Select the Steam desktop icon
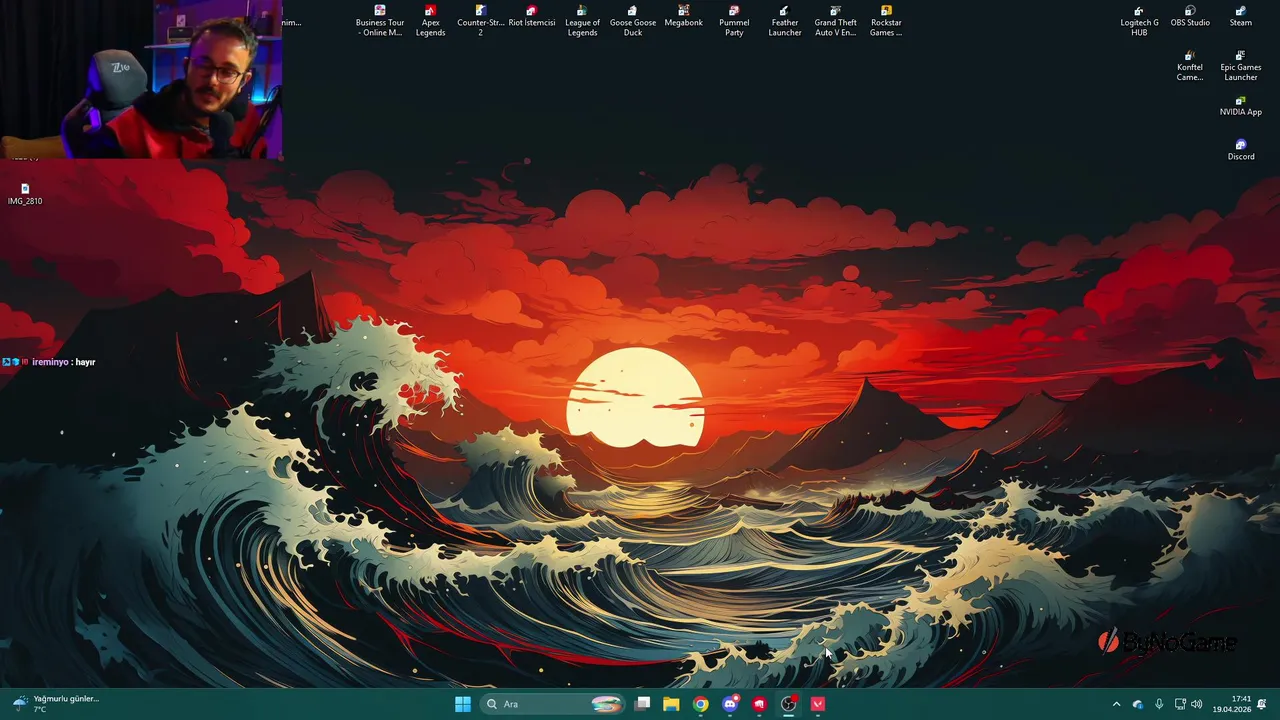1280x720 pixels. pyautogui.click(x=1241, y=17)
